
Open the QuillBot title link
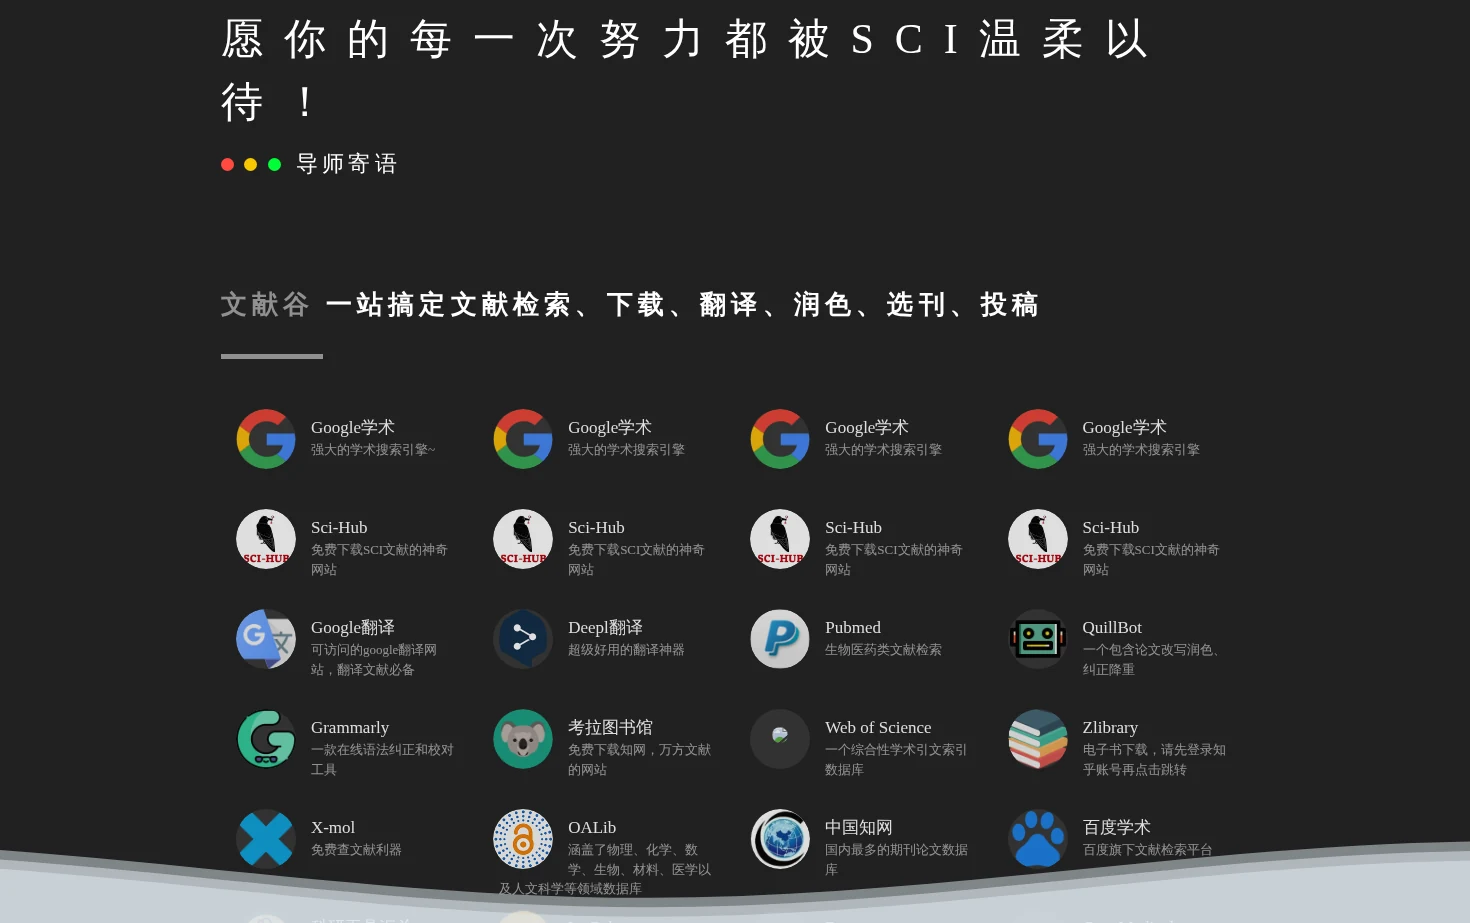point(1112,627)
